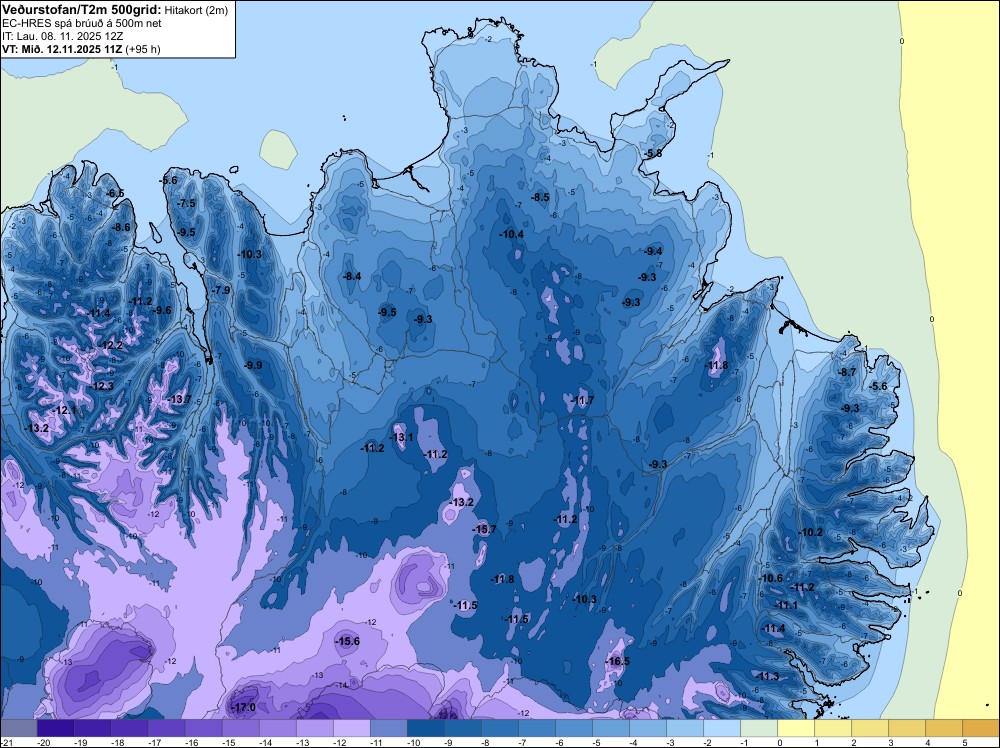Image resolution: width=1000 pixels, height=748 pixels.
Task: Click the -10 label on the bottom color scale
Action: 414,742
